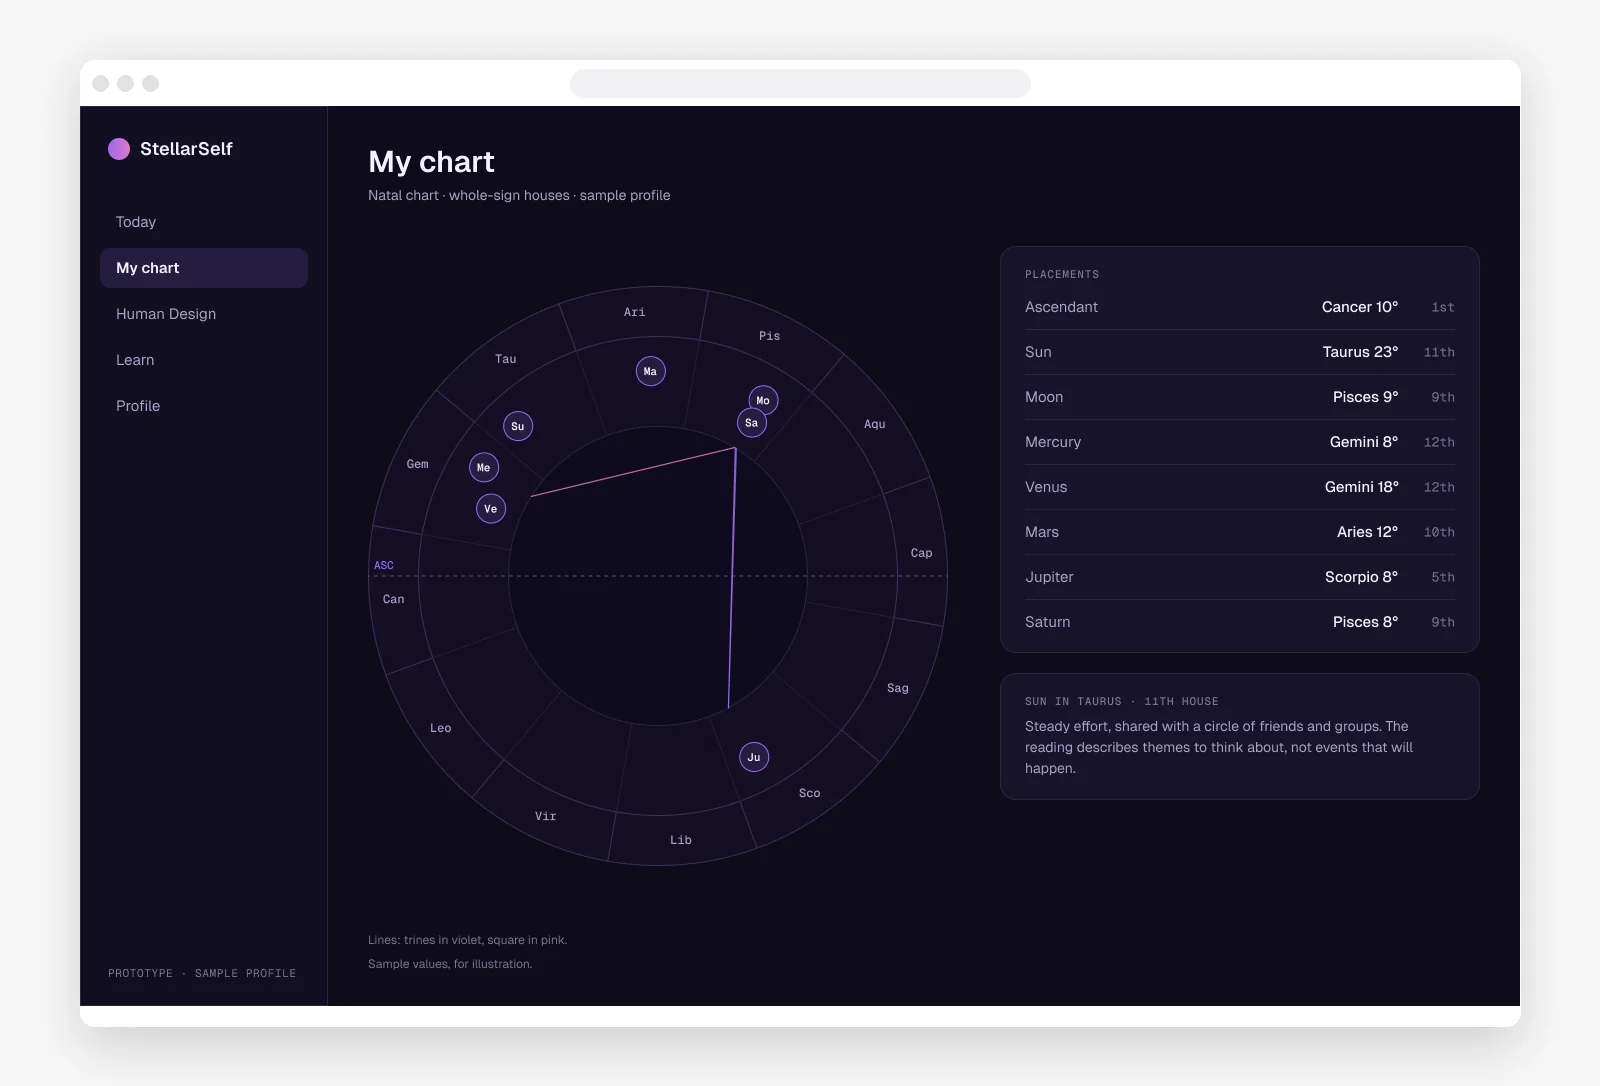Select the Jupiter (Ju) planet marker
1600x1086 pixels.
[x=754, y=757]
